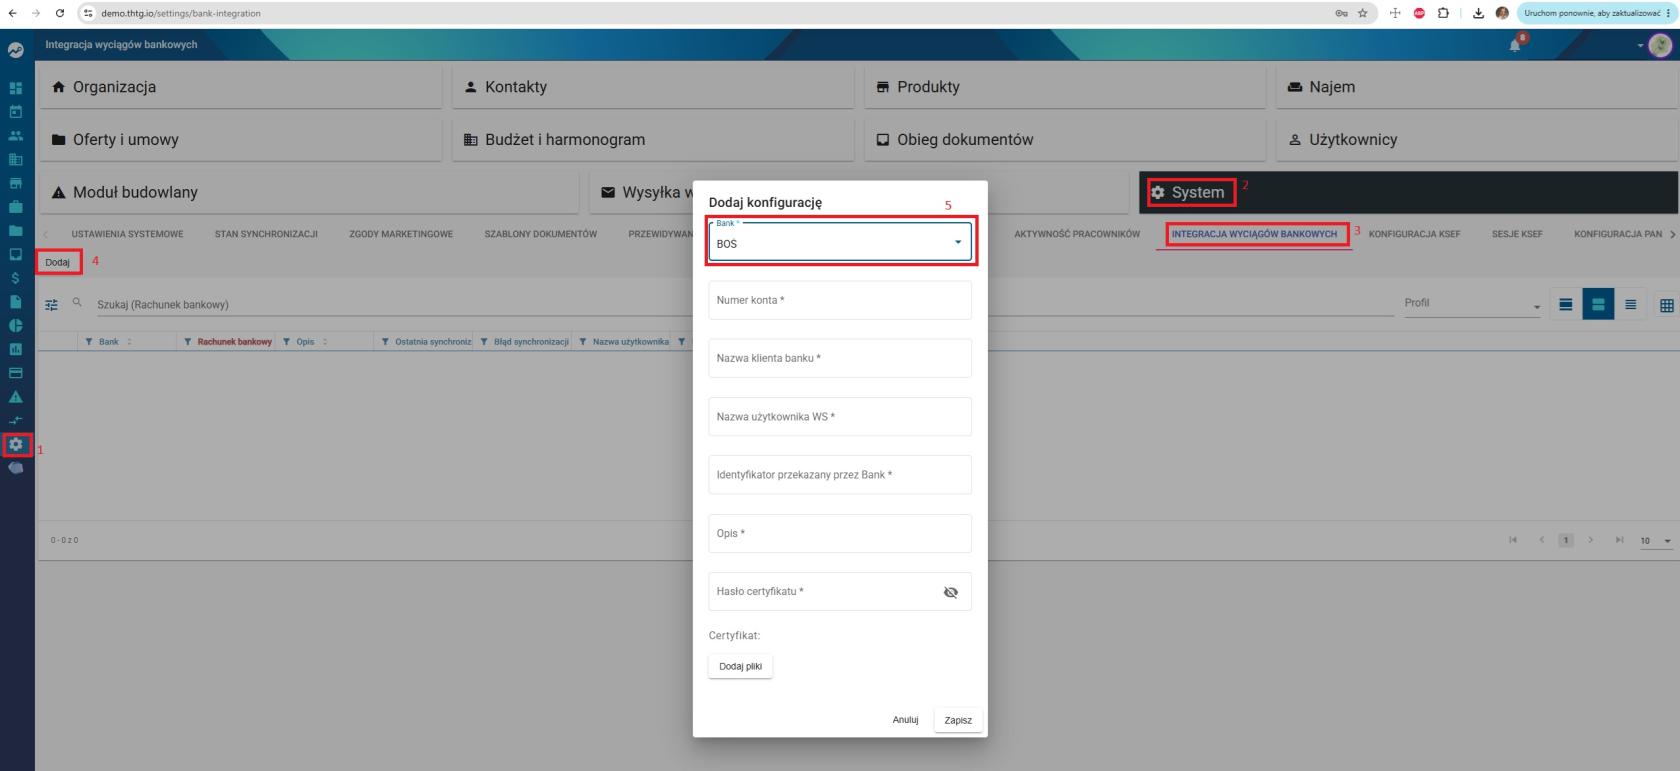Click the warning triangle icon in the sidebar

pyautogui.click(x=16, y=397)
